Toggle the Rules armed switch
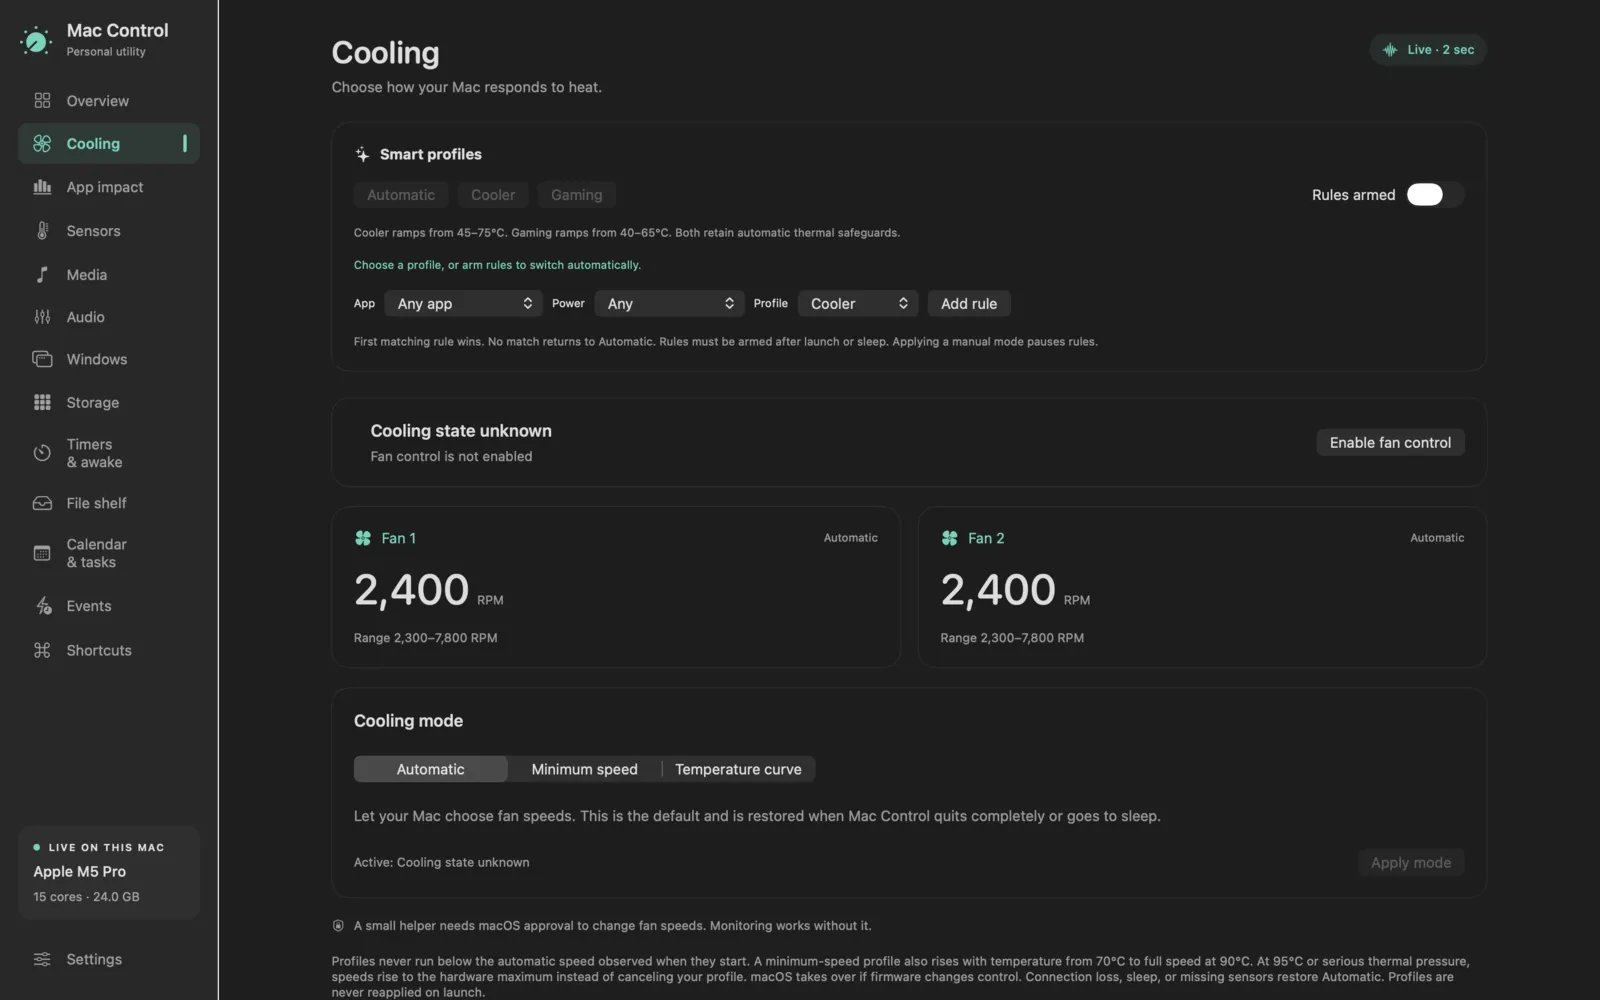The height and width of the screenshot is (1000, 1600). pos(1435,195)
